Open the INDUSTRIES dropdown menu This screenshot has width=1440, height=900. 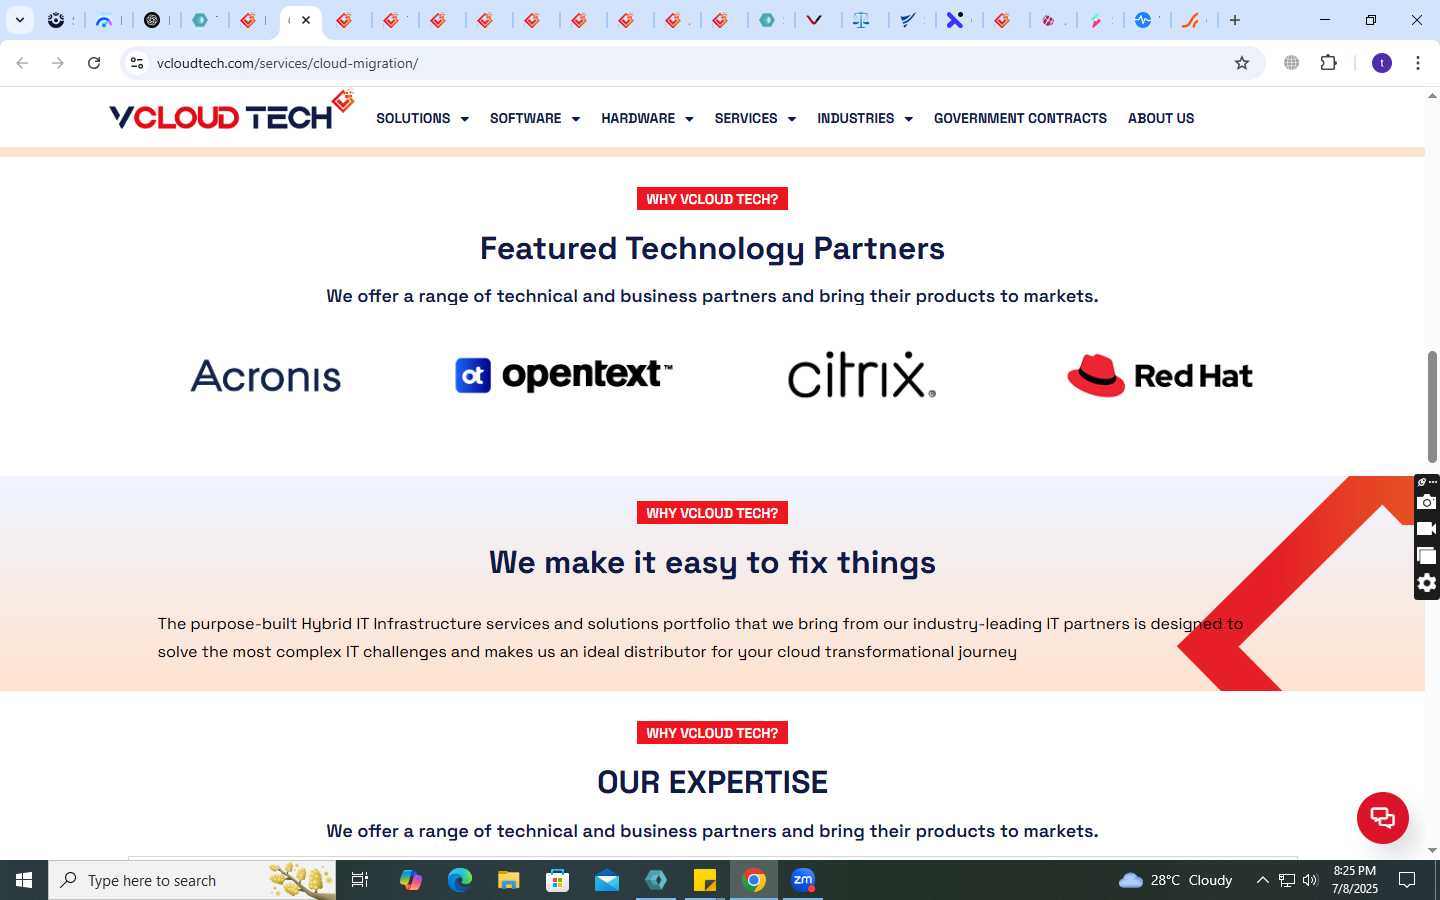tap(865, 118)
